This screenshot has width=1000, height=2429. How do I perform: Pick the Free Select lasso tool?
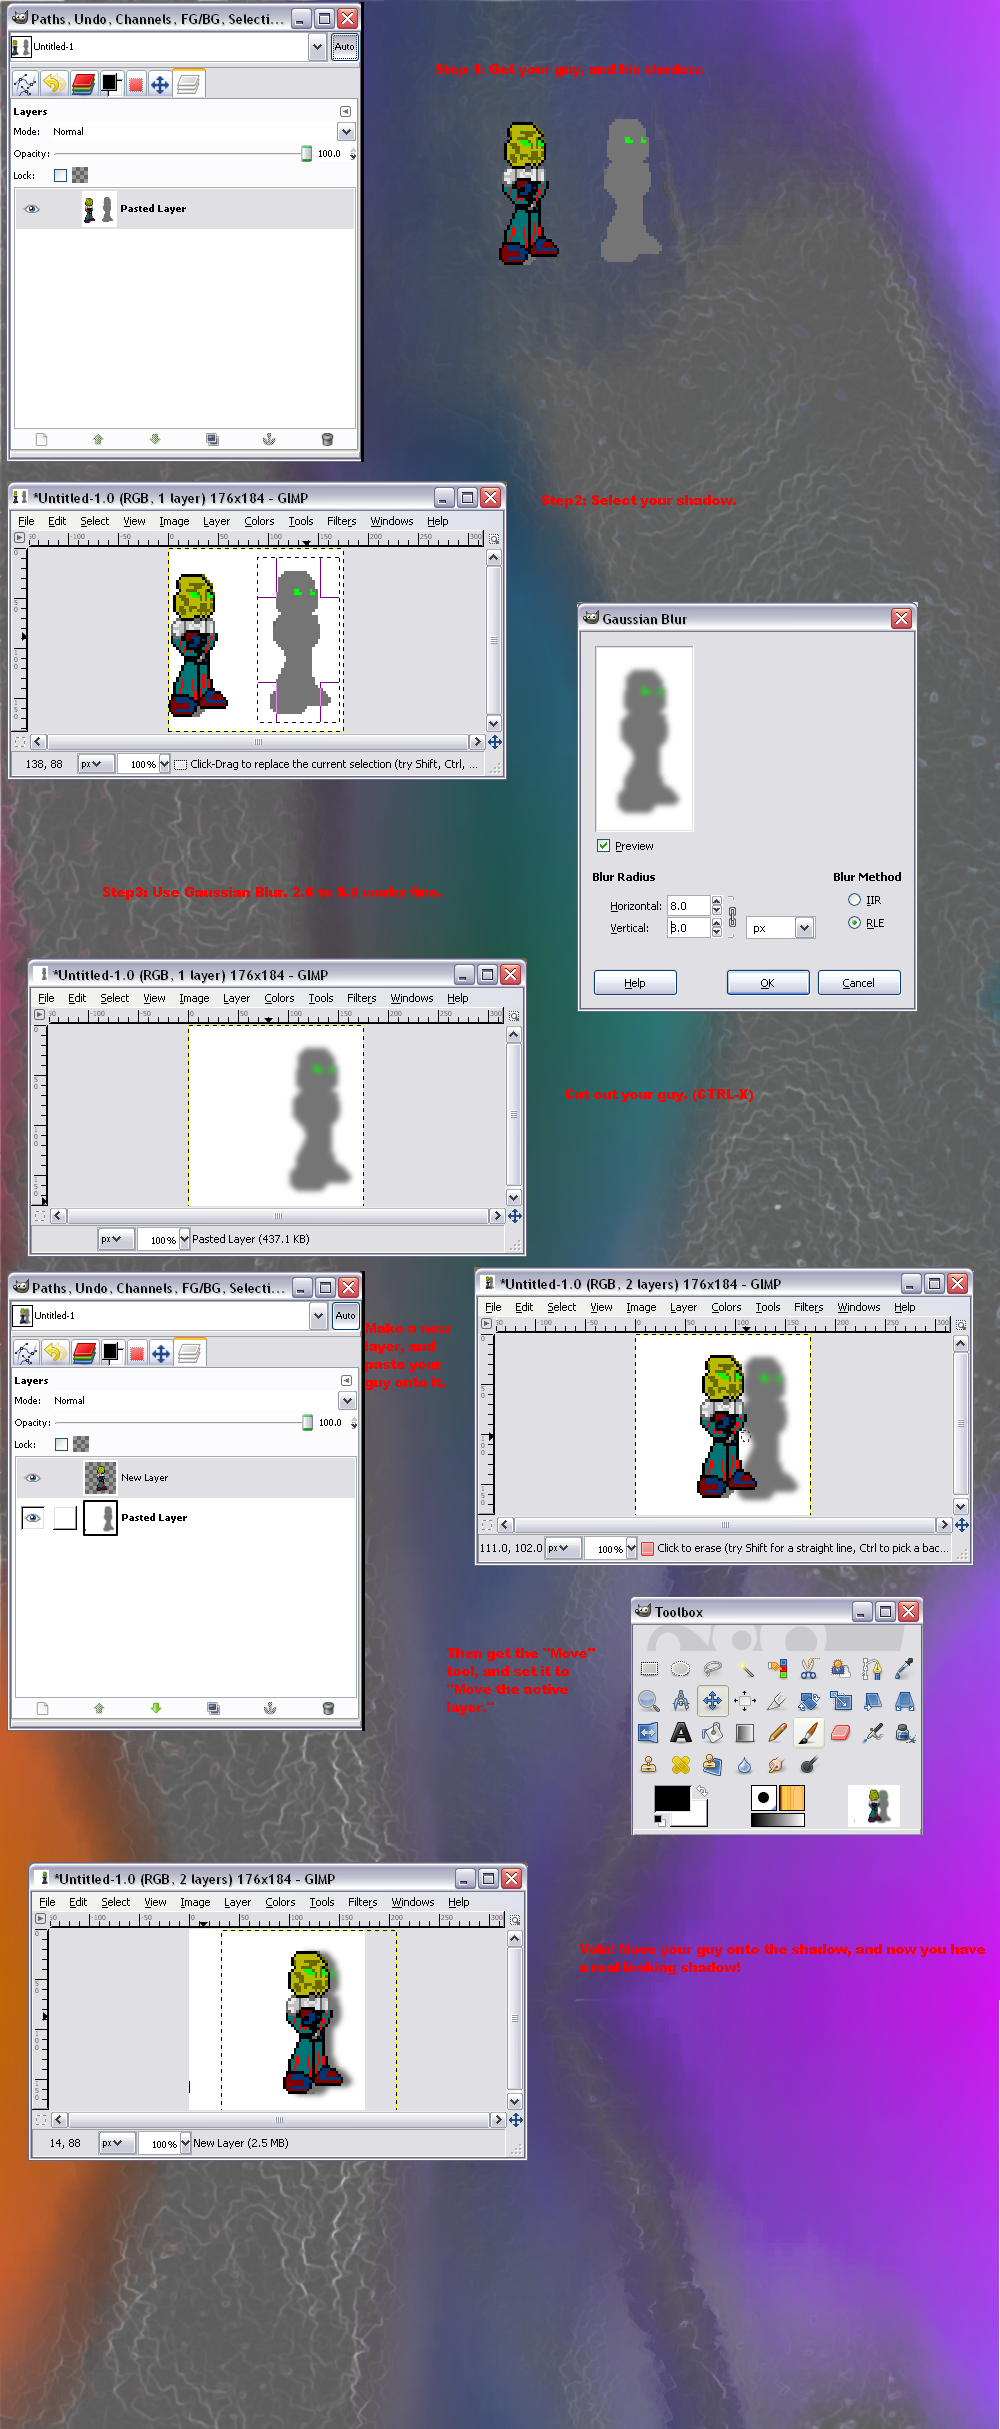coord(713,1668)
